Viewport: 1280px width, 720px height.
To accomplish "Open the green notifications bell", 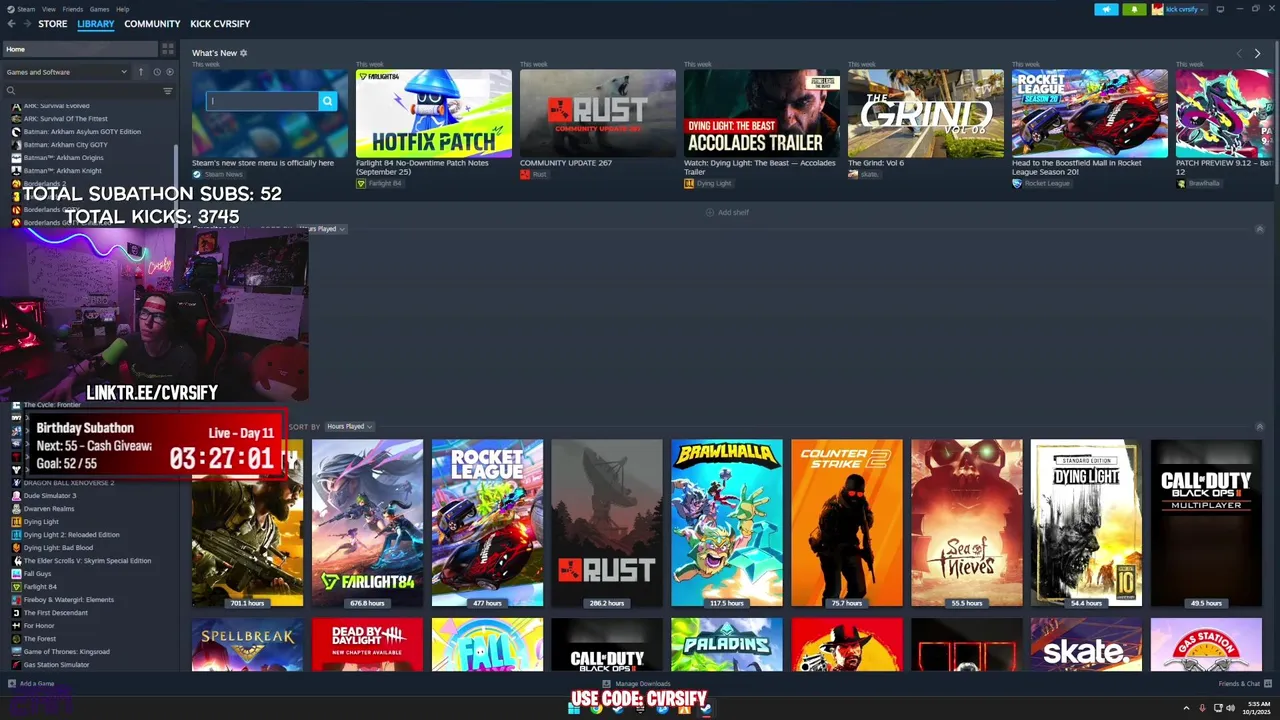I will coord(1134,9).
